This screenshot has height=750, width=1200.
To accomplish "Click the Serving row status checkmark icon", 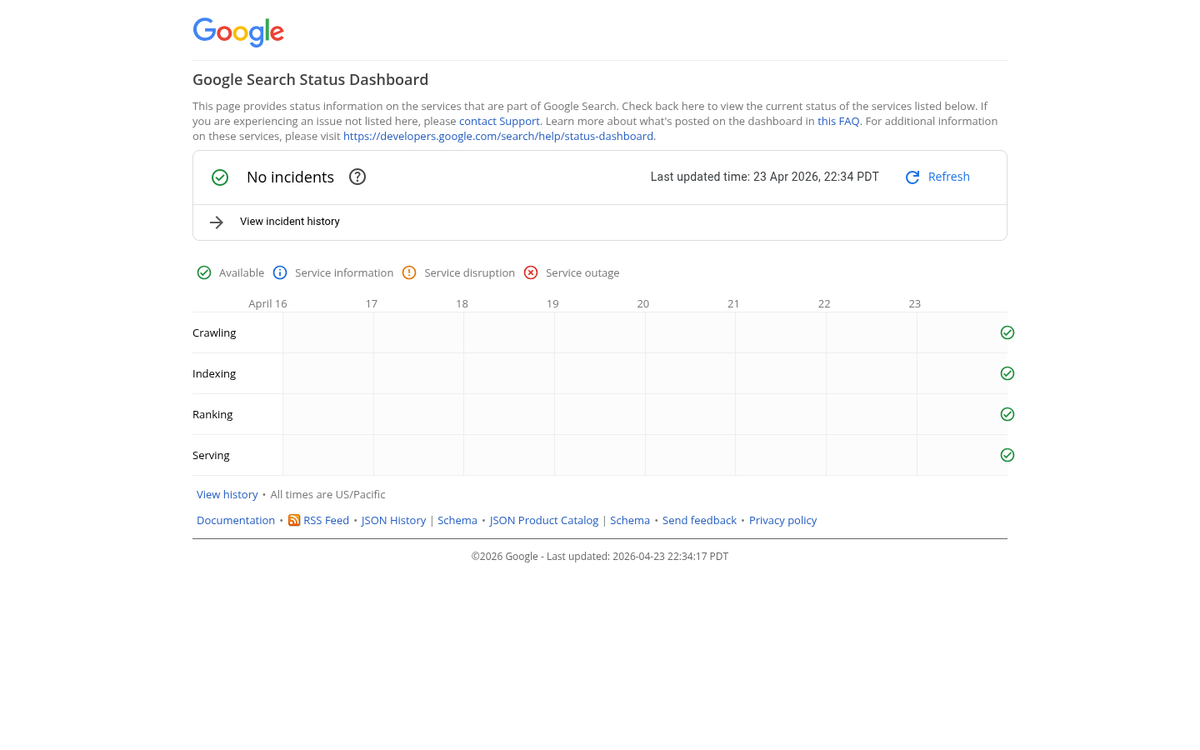I will (1007, 455).
